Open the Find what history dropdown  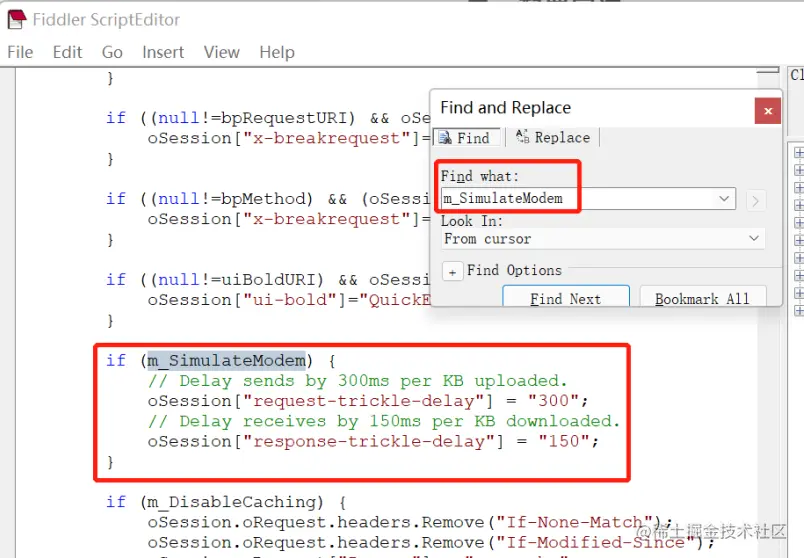tap(724, 198)
